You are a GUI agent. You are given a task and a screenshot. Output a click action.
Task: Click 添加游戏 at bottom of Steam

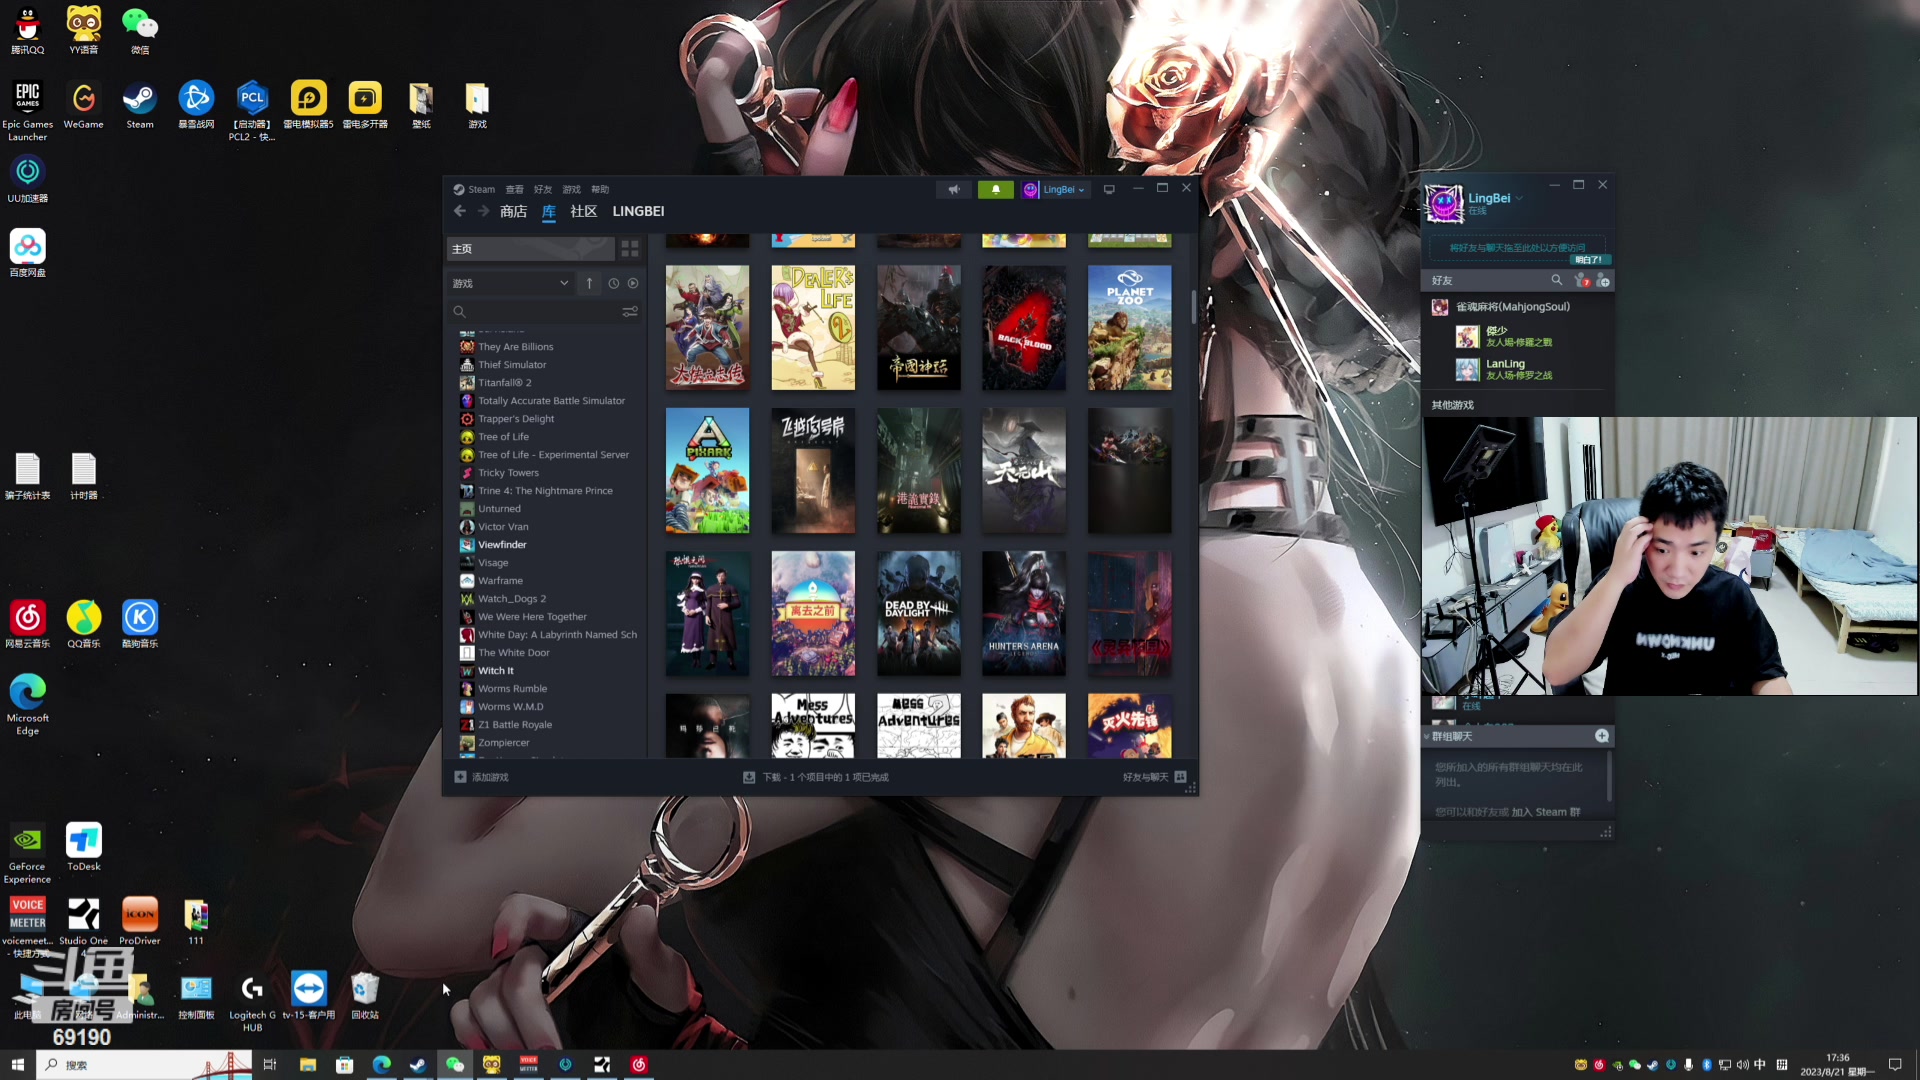(x=482, y=777)
